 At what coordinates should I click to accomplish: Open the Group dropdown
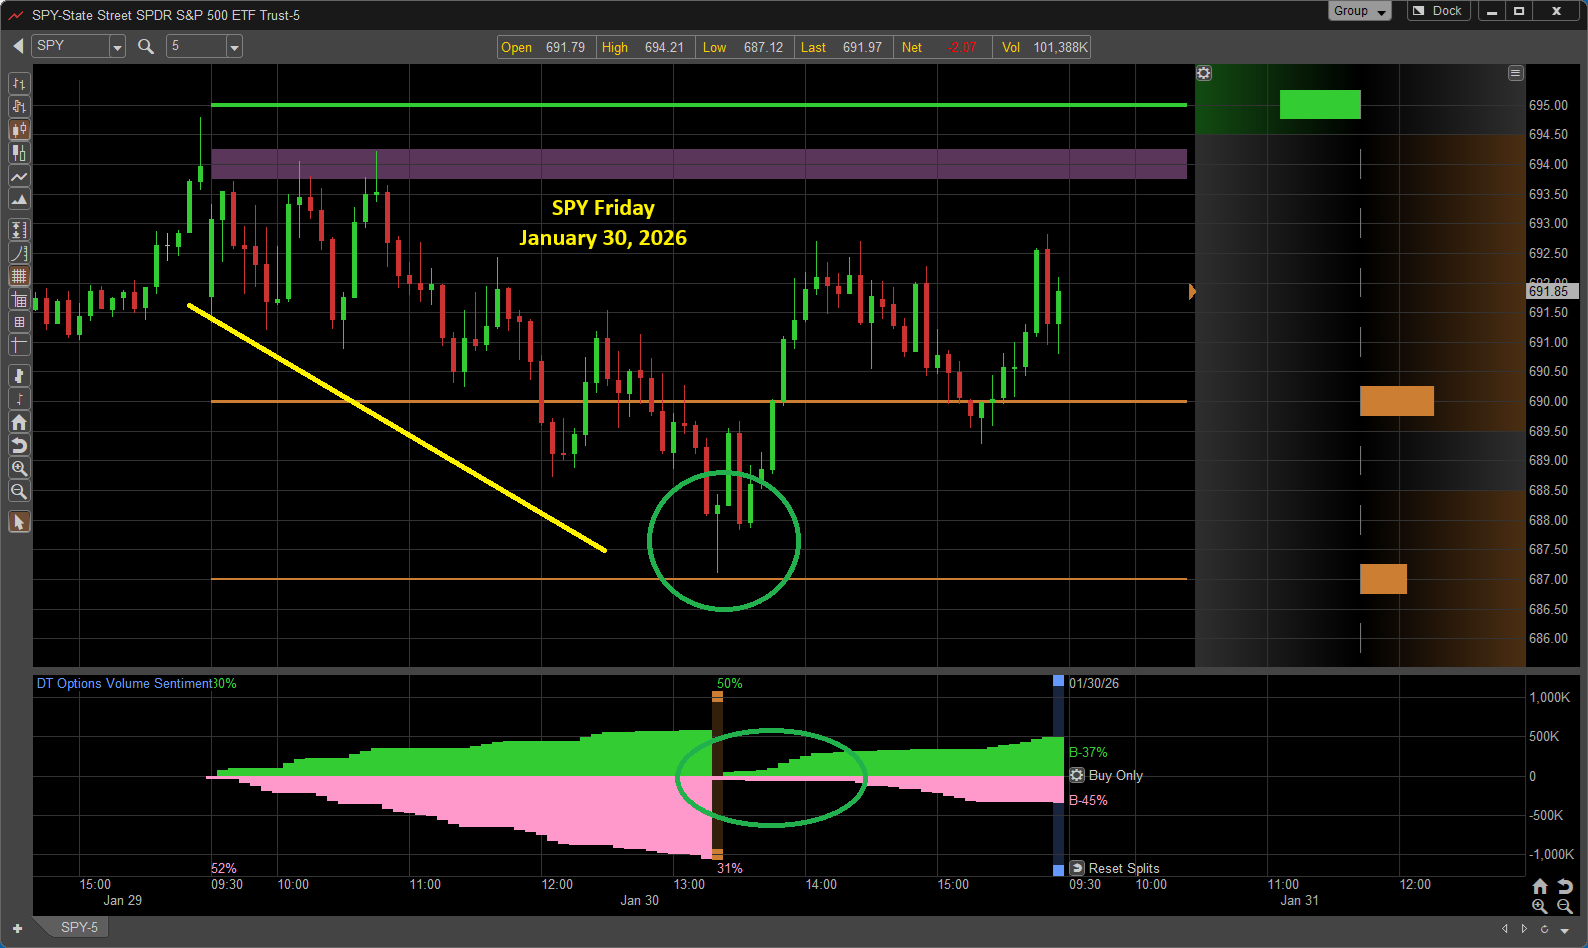(1359, 11)
